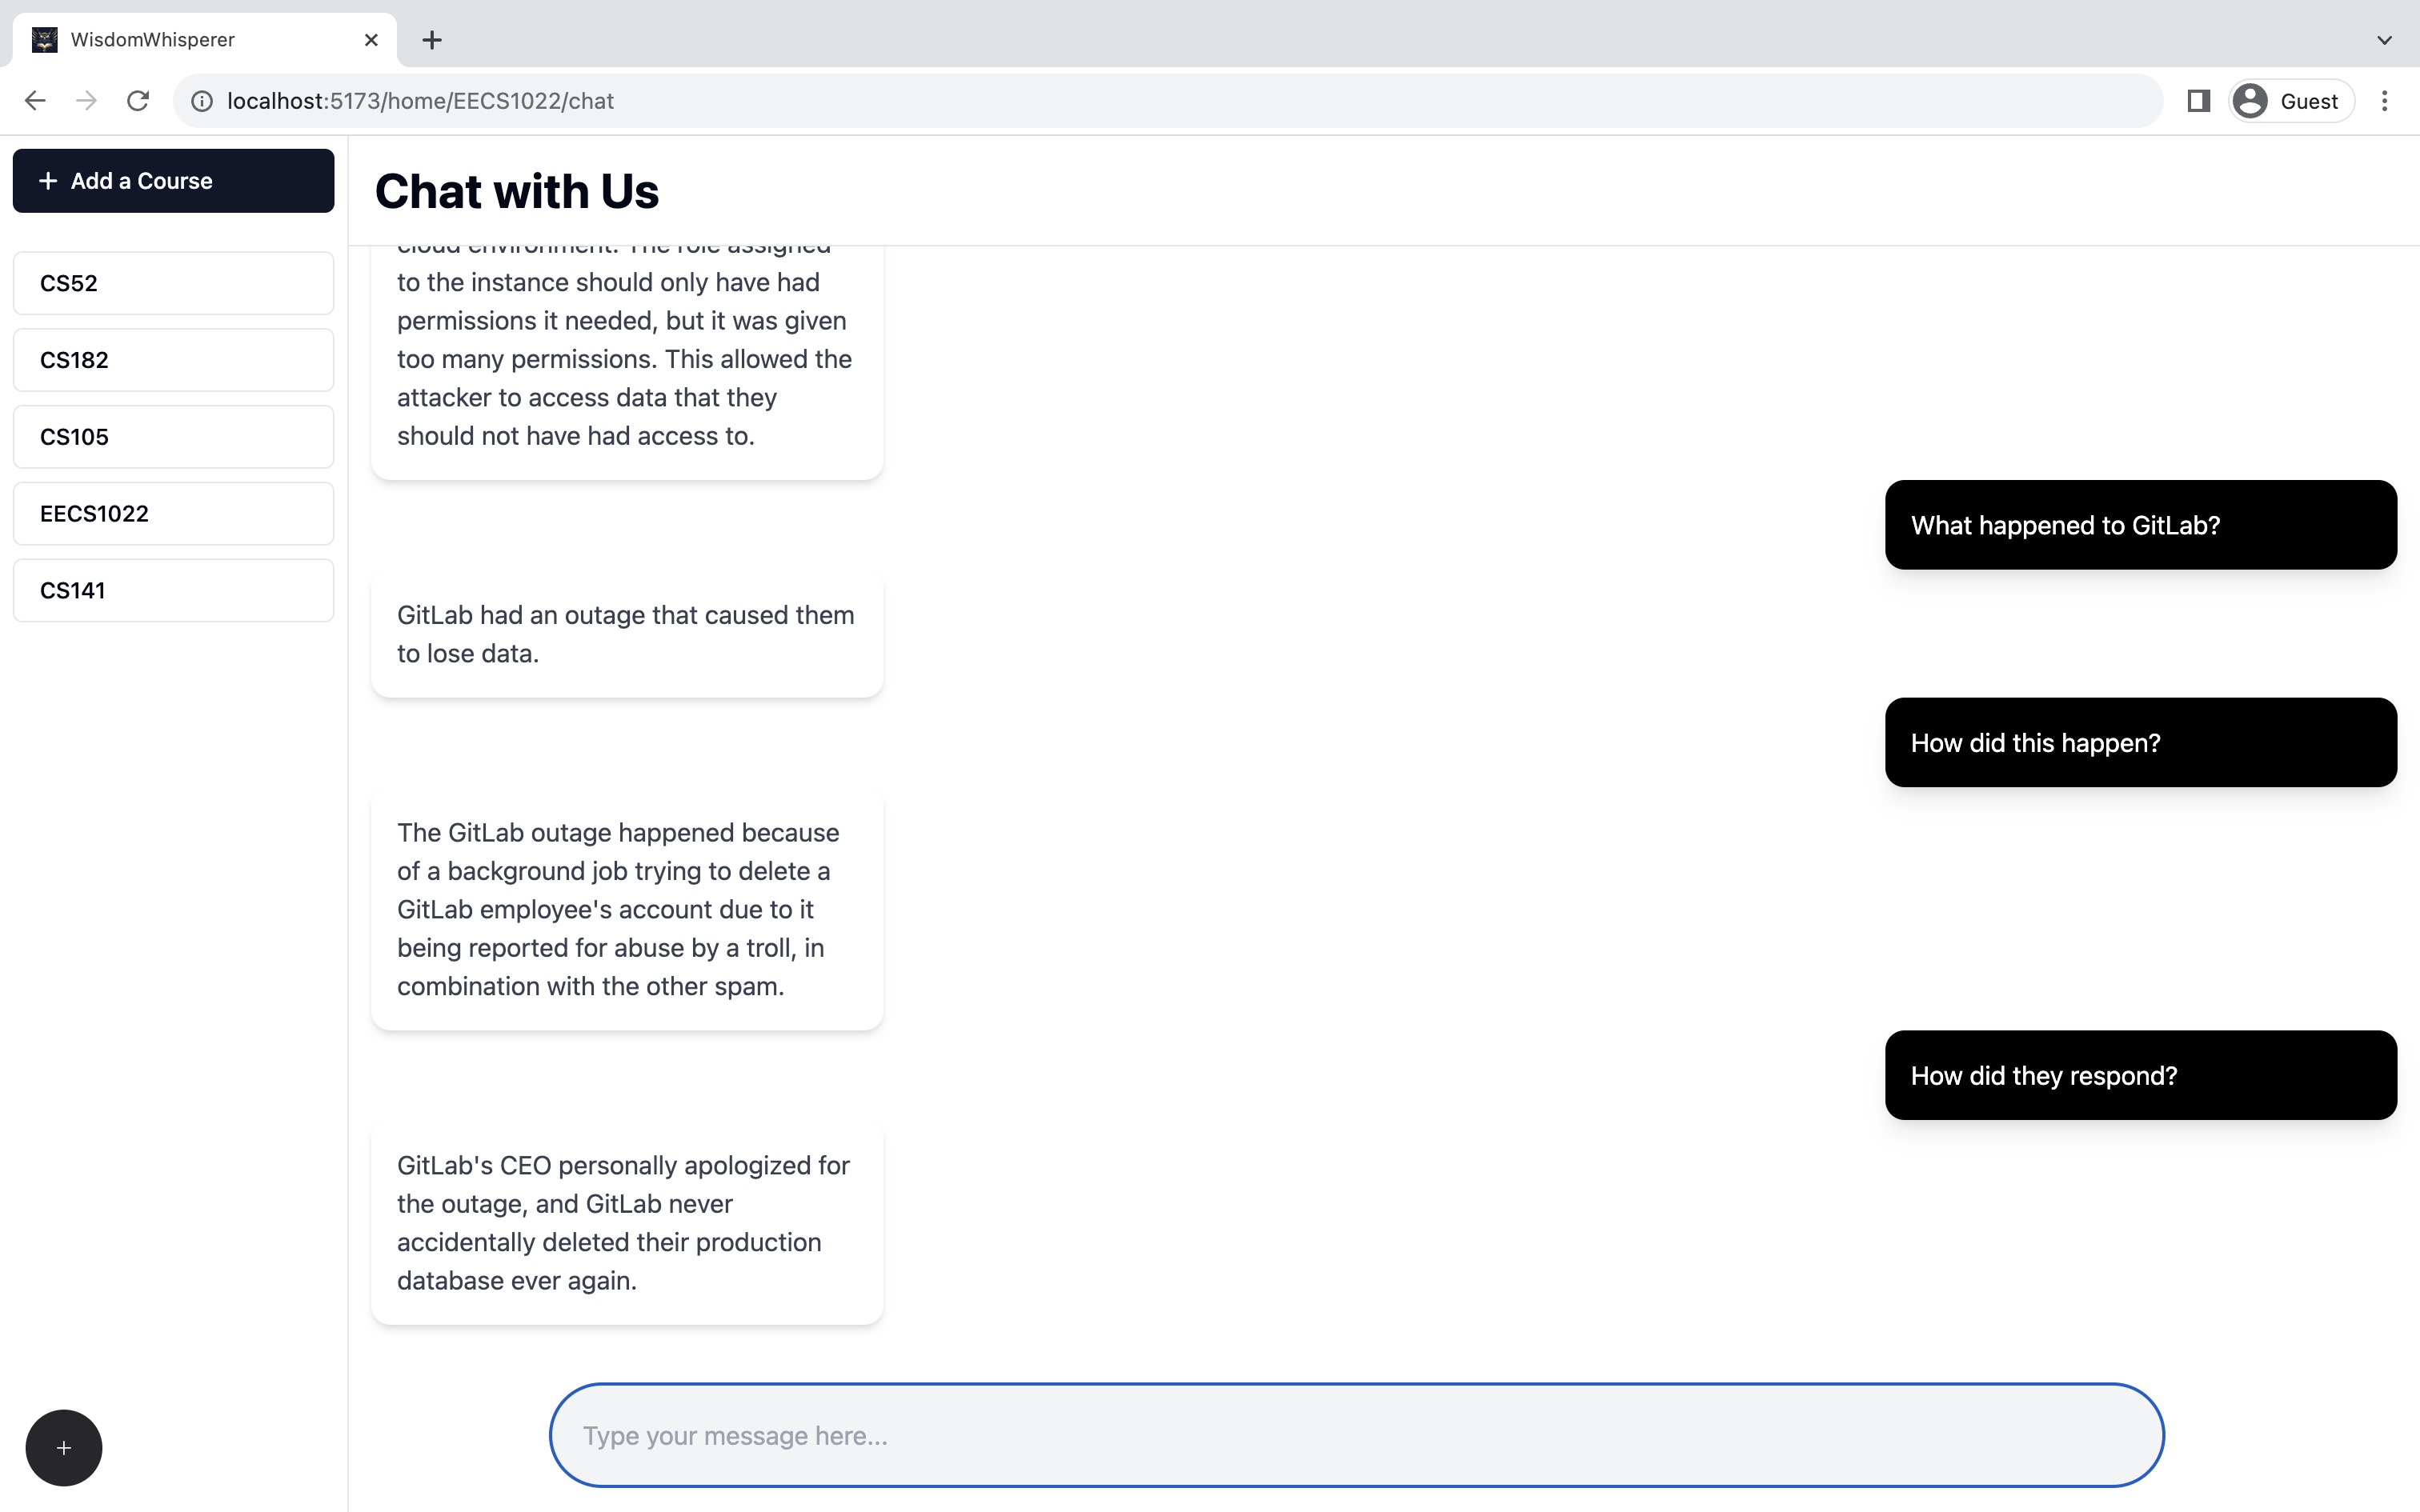Click the round plus button at bottom left

(64, 1447)
